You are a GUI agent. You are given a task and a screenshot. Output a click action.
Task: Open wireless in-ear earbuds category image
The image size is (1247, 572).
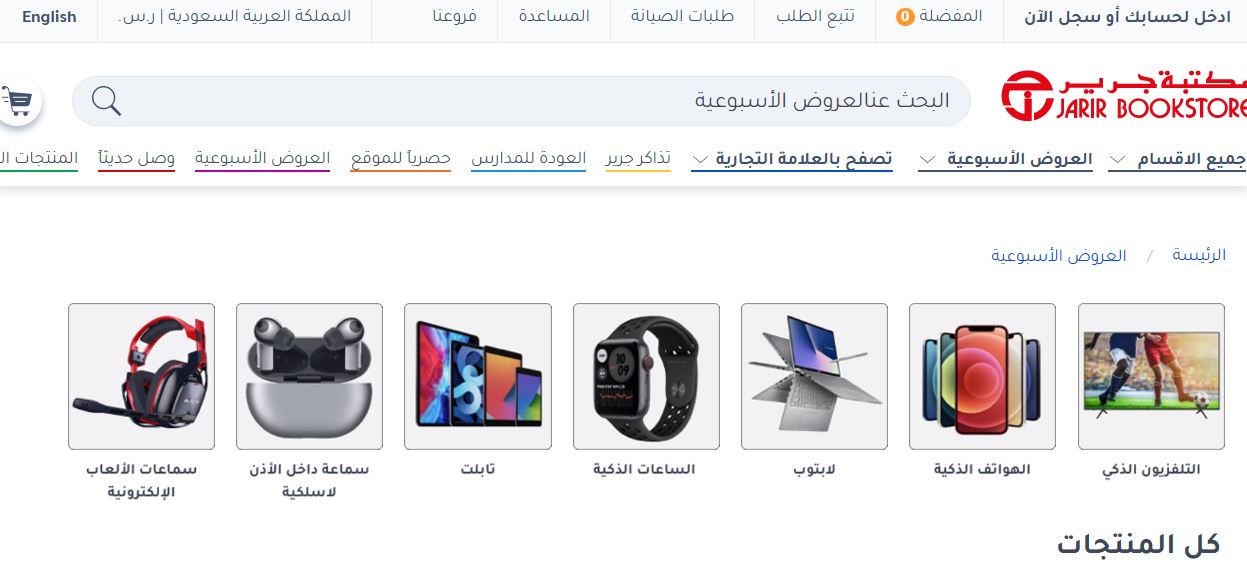[x=309, y=376]
